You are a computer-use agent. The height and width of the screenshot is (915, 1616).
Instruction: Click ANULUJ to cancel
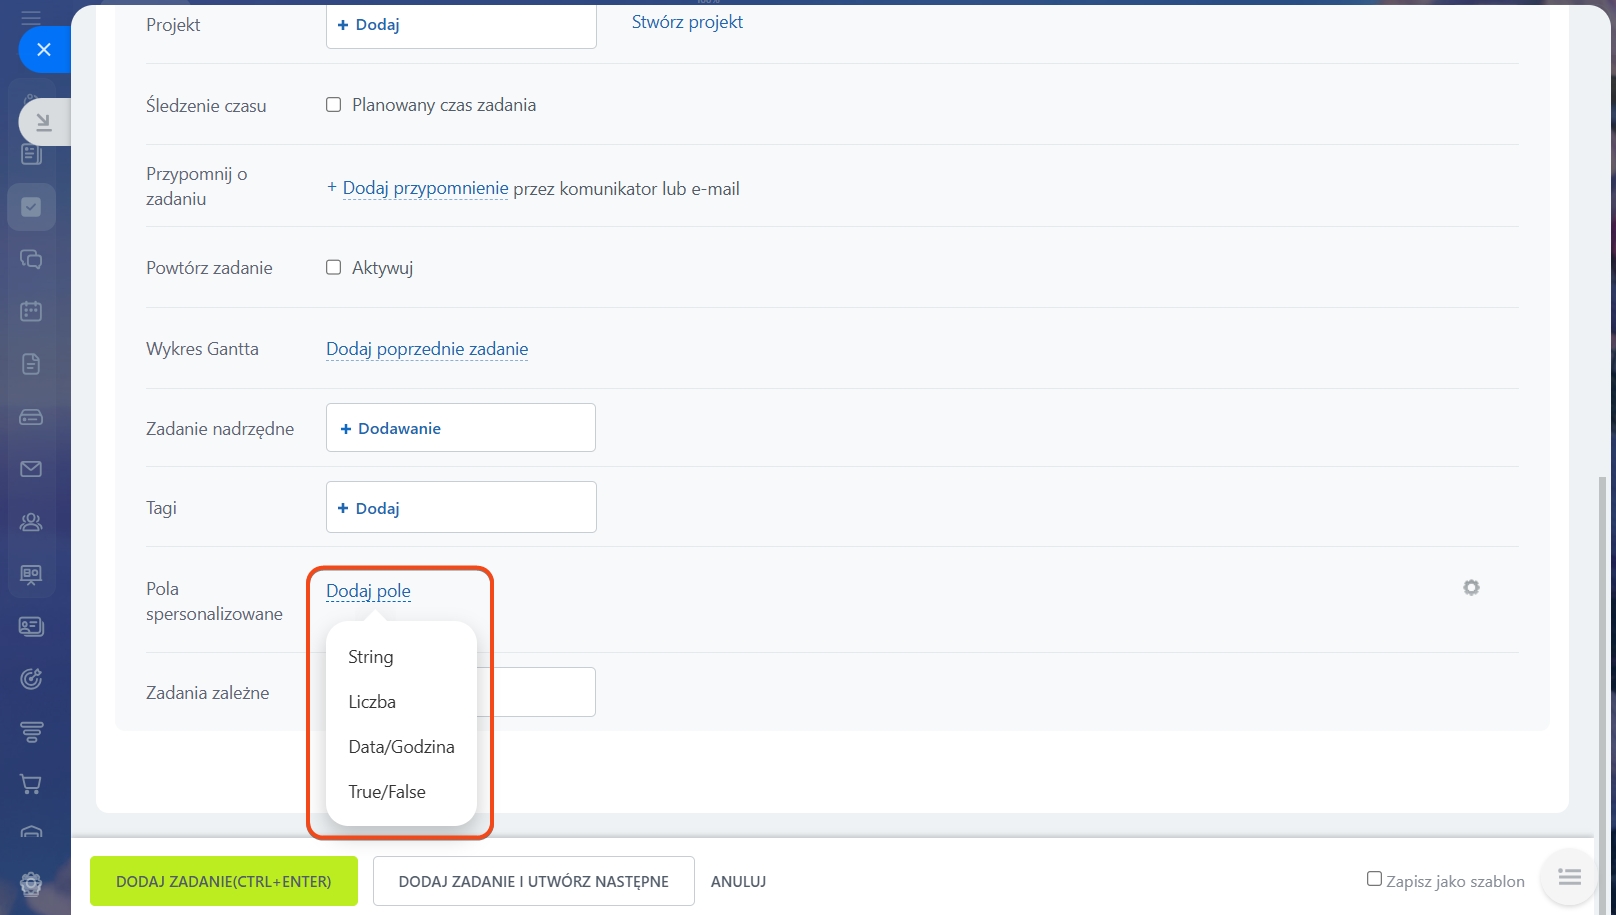click(738, 882)
